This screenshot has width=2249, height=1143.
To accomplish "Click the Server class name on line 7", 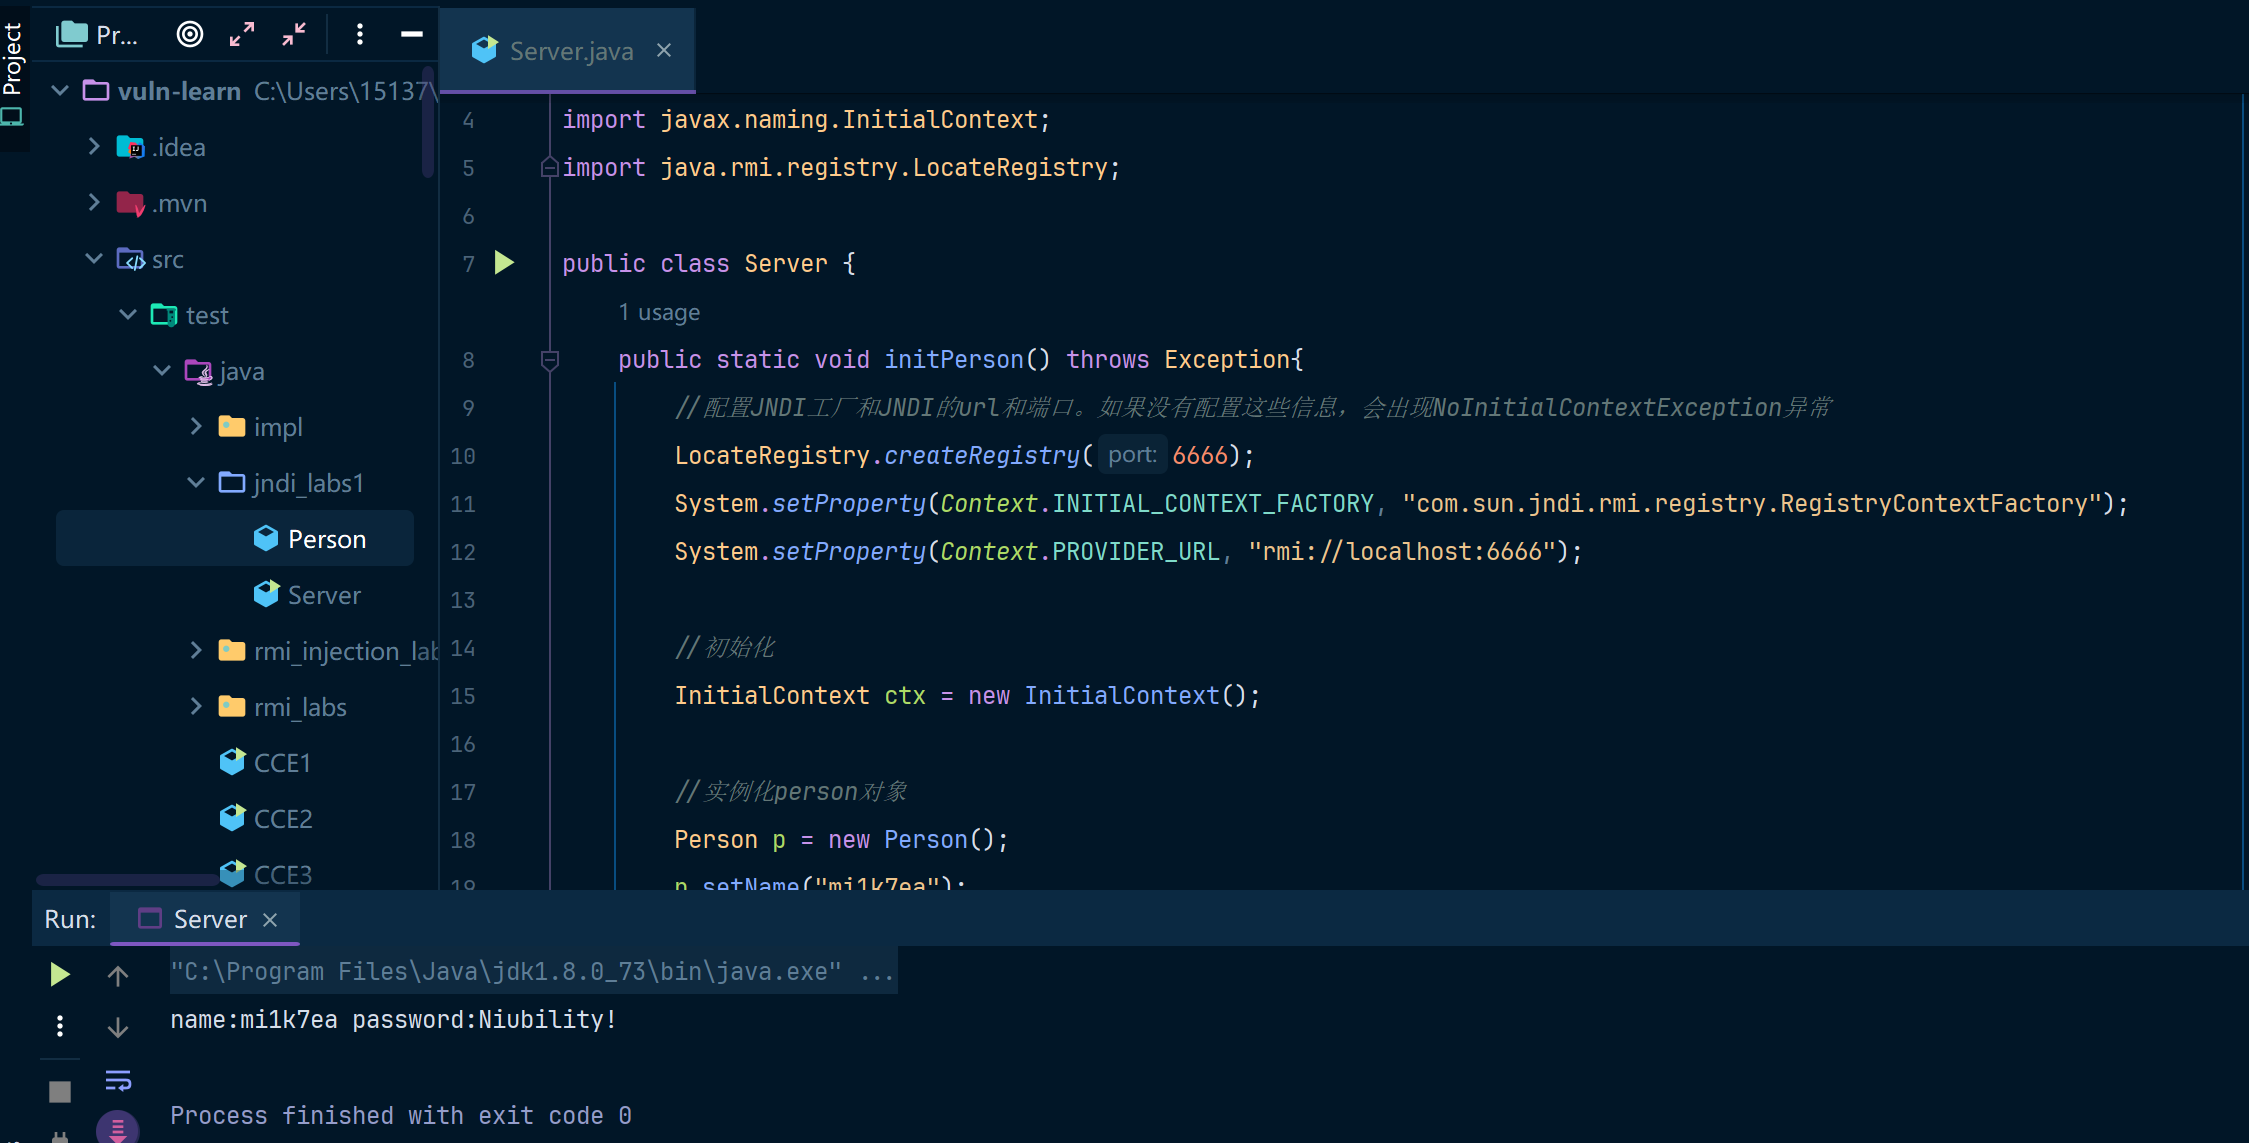I will pos(786,263).
